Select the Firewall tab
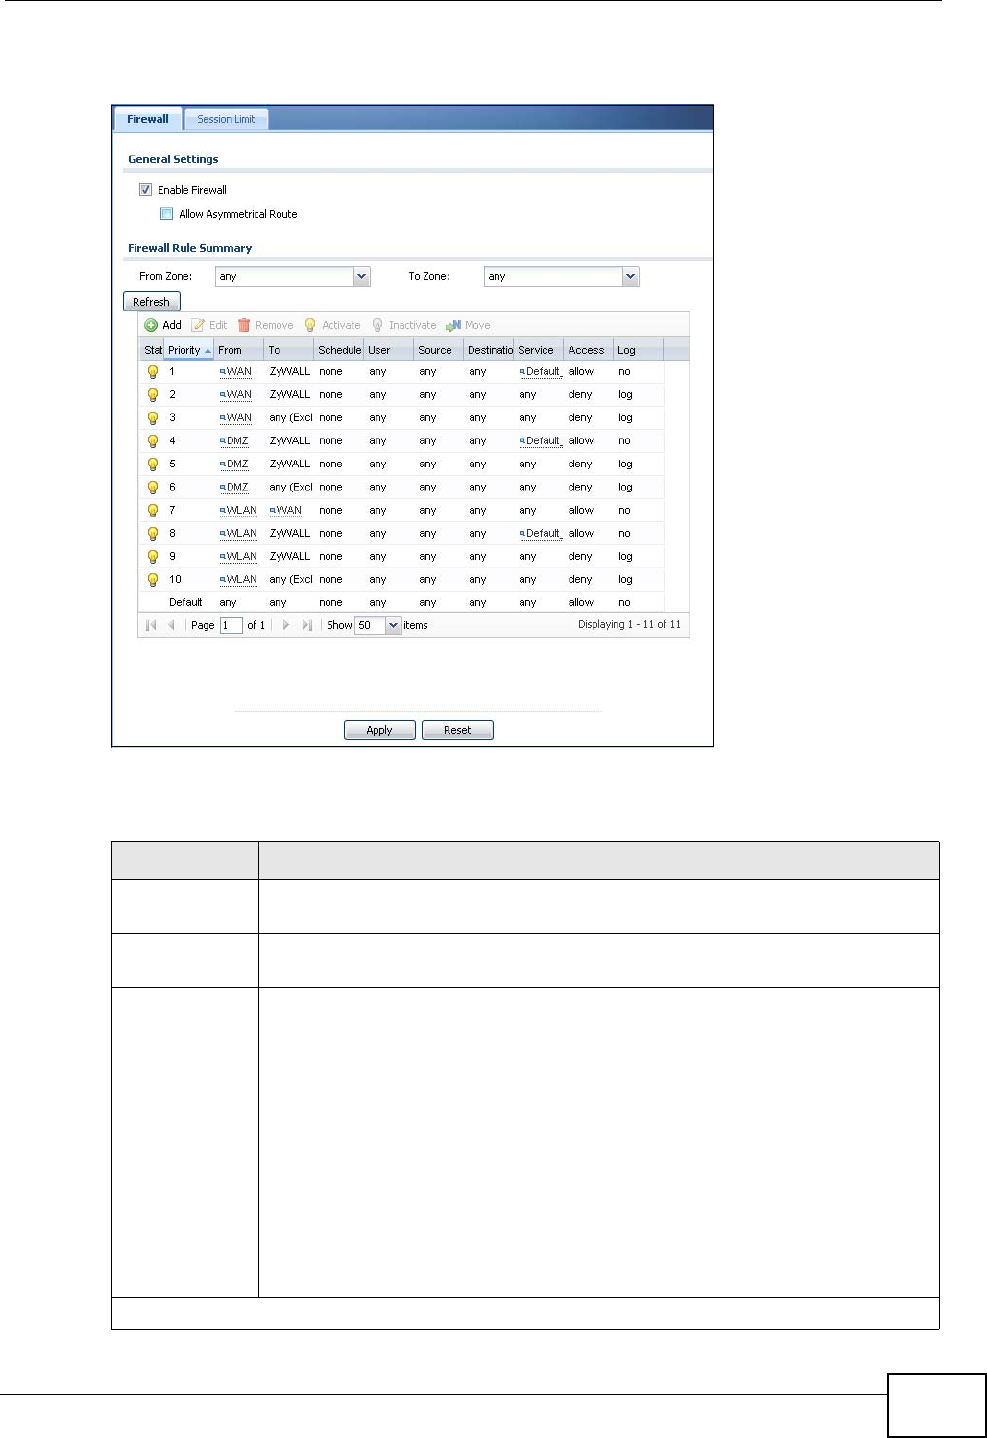This screenshot has width=987, height=1438. [147, 119]
